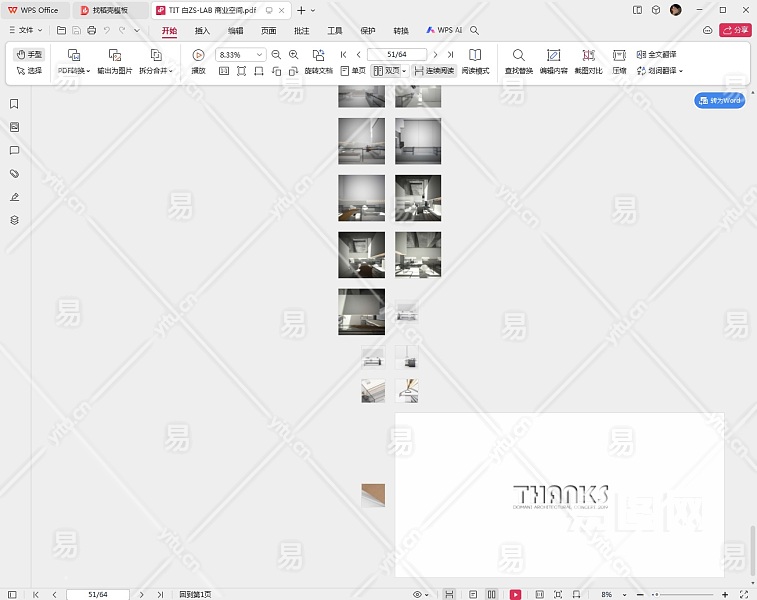Open the attachments paperclip panel
The height and width of the screenshot is (600, 757).
(x=14, y=173)
